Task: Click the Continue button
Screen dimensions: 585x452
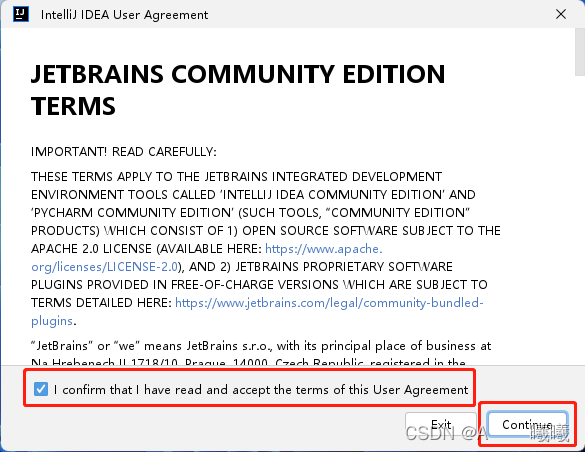Action: [x=528, y=424]
